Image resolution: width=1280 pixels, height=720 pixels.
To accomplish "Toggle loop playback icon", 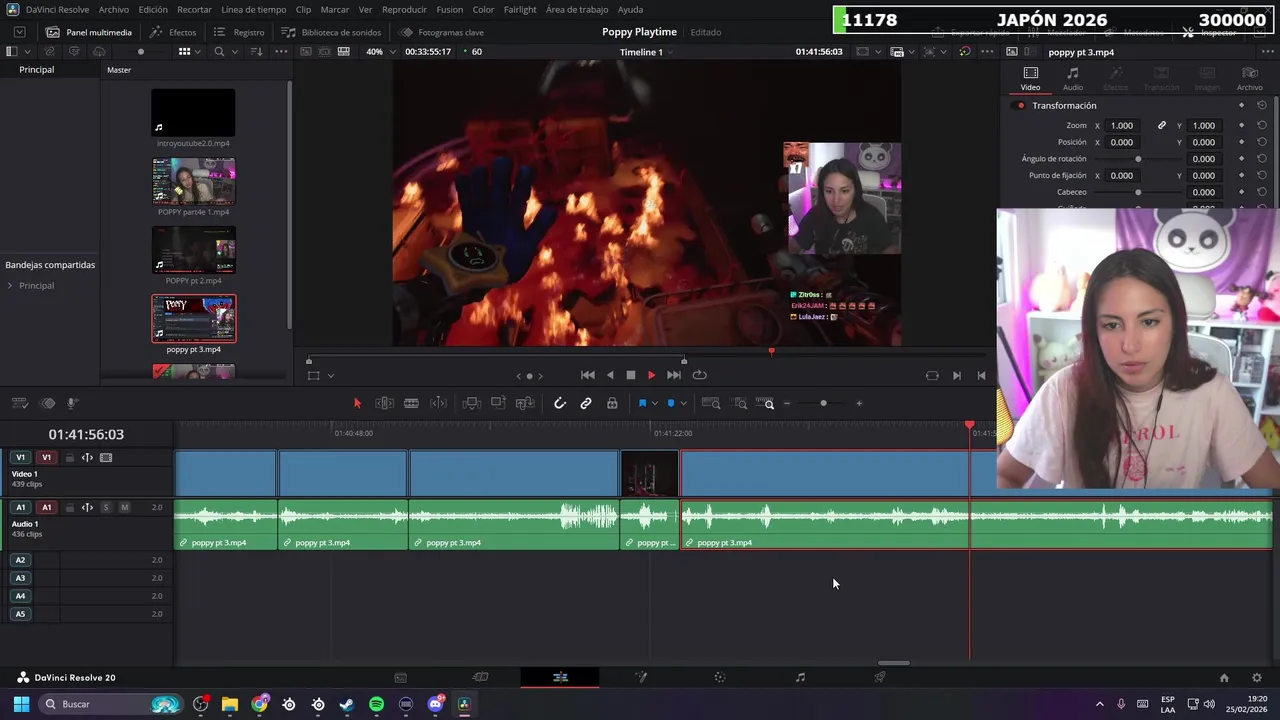I will coord(700,375).
